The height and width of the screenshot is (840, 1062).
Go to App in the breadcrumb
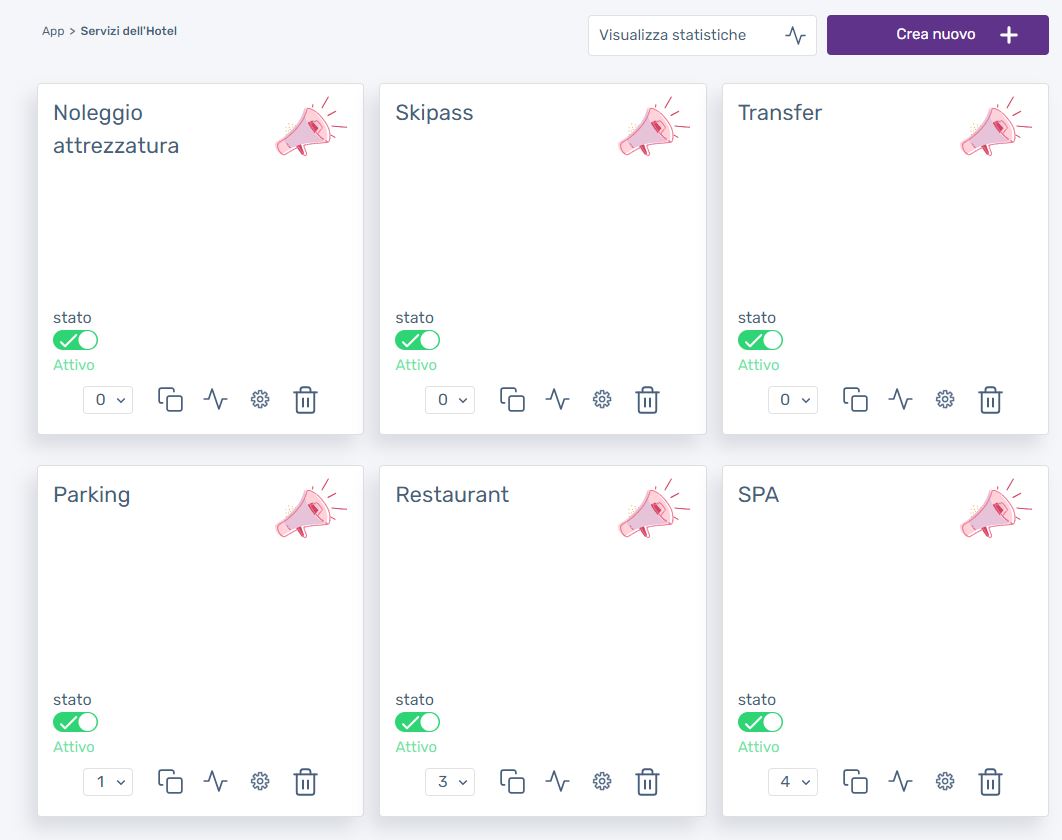coord(52,31)
